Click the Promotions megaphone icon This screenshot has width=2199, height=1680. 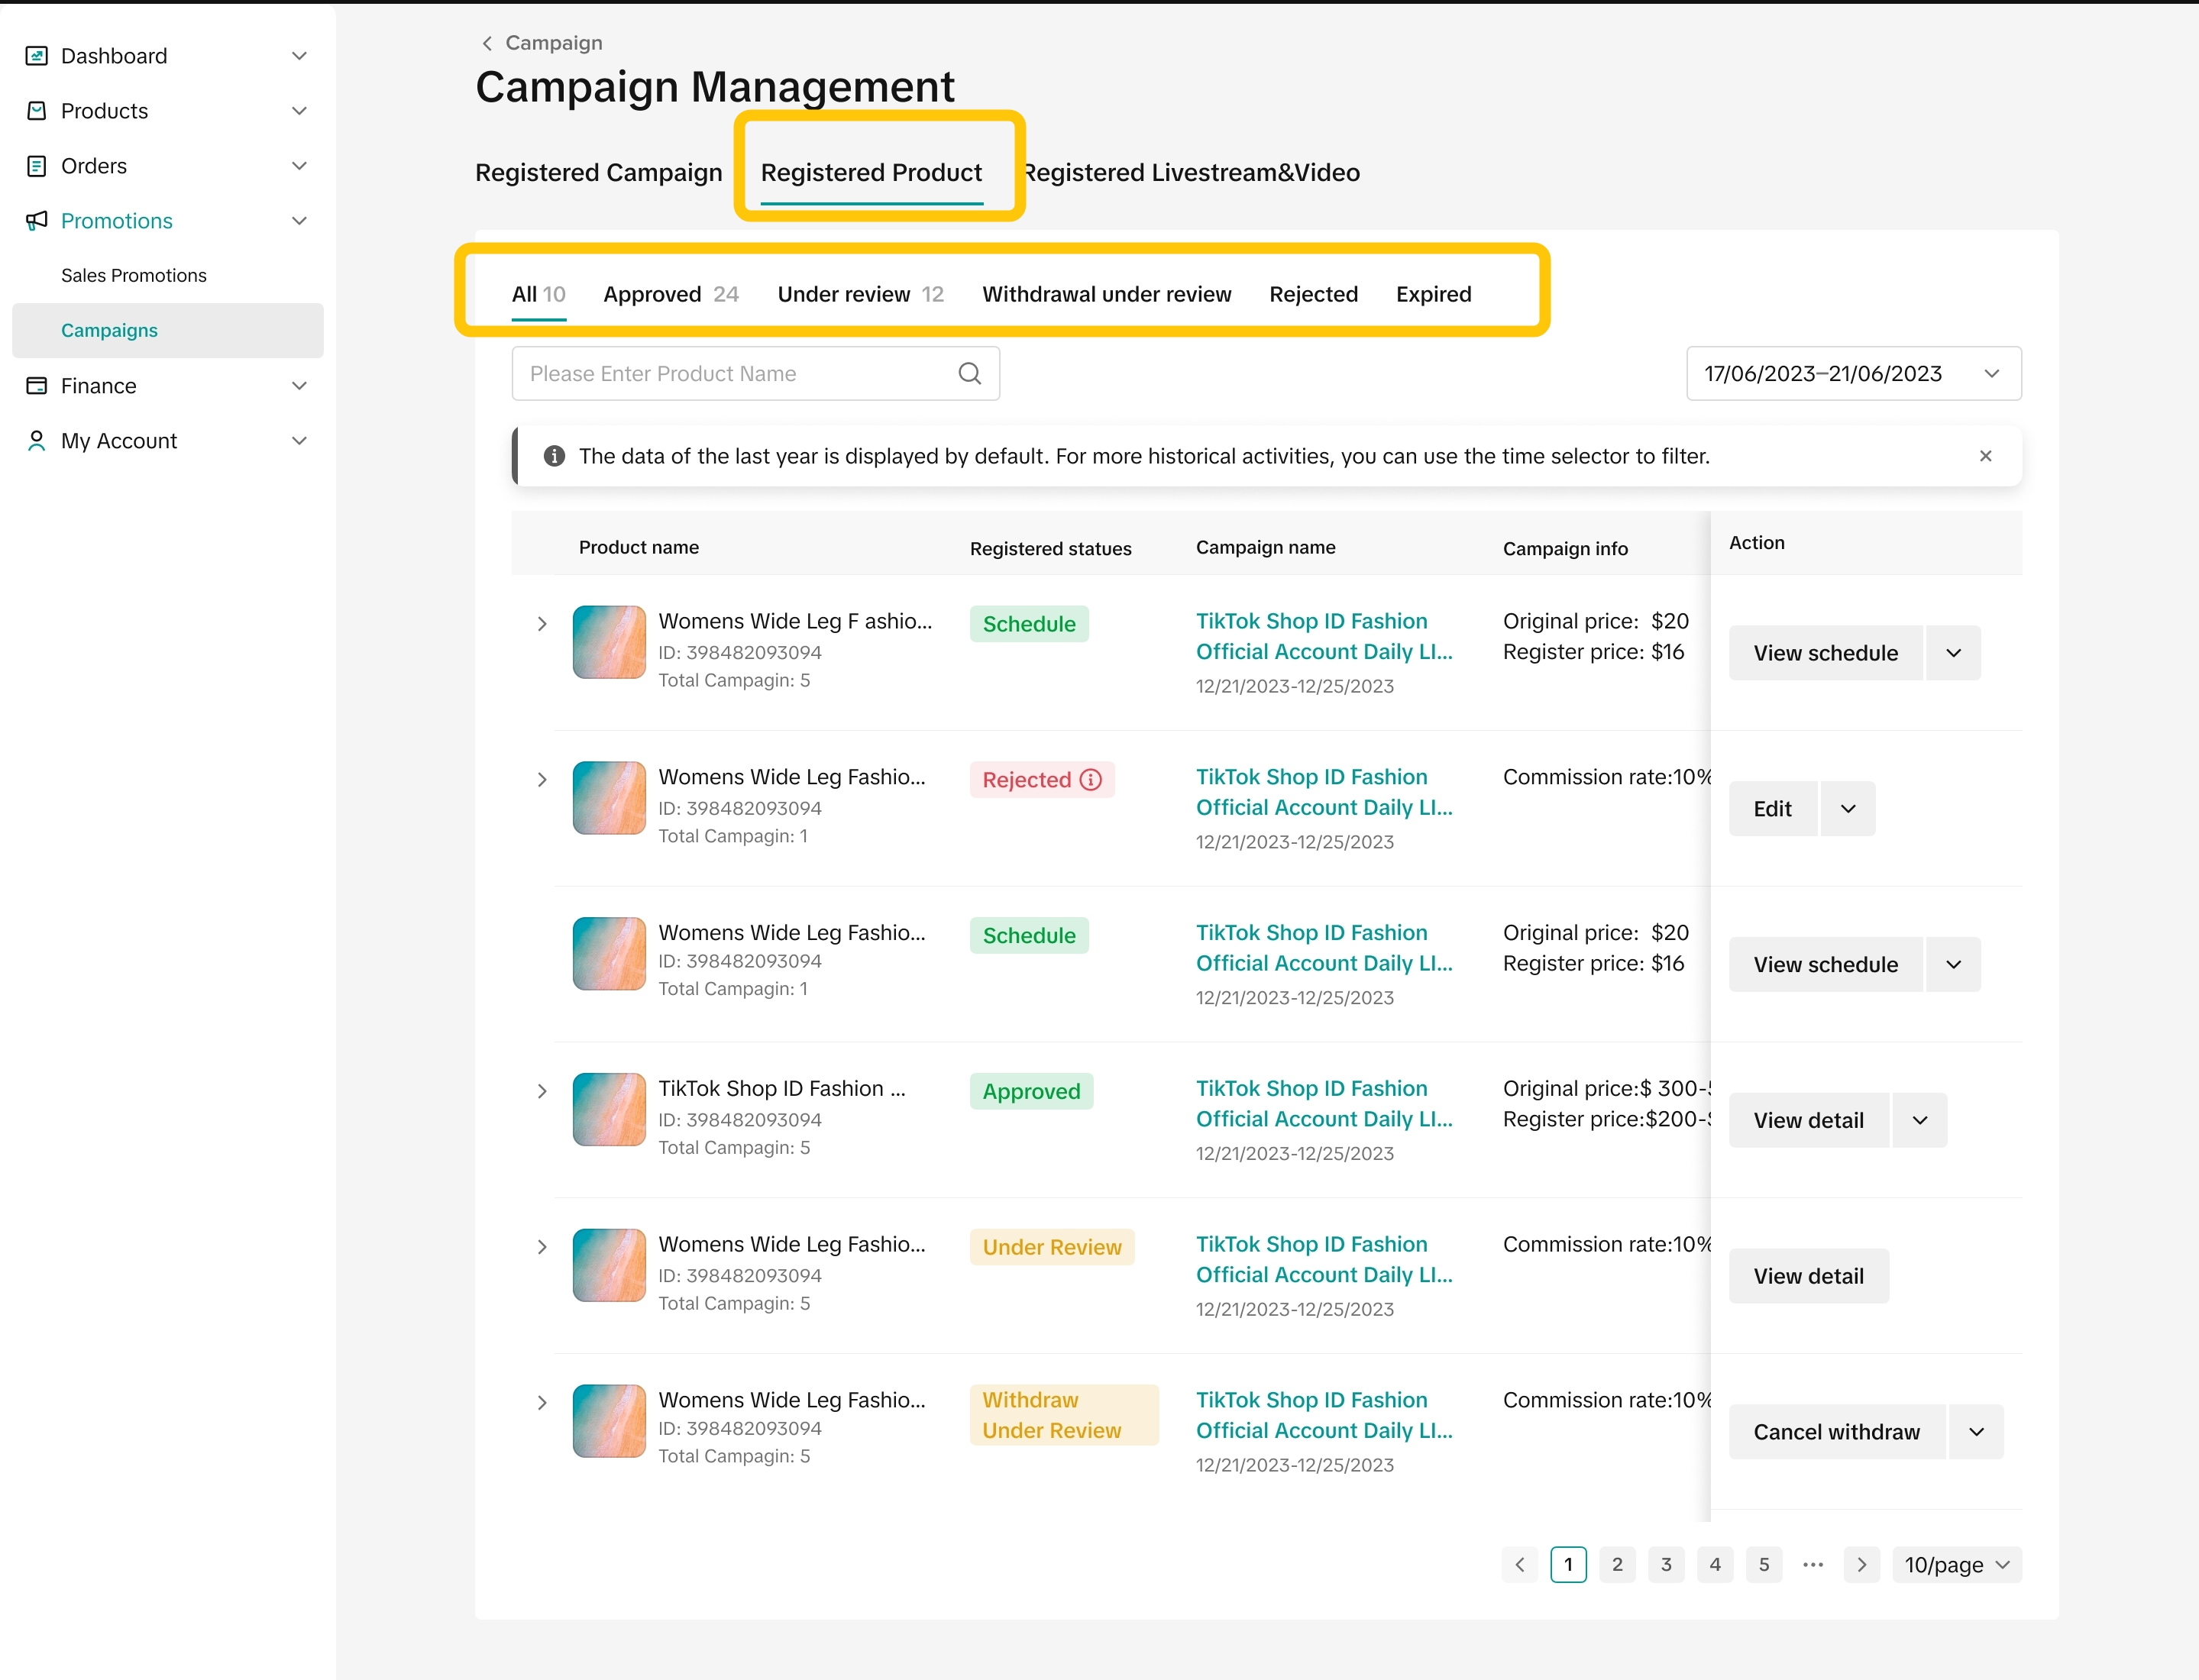tap(36, 221)
